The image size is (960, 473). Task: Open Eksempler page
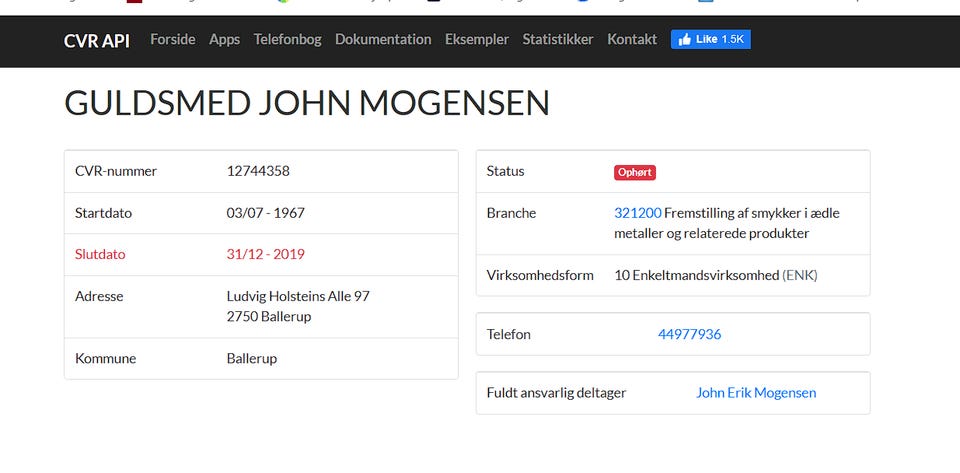477,39
